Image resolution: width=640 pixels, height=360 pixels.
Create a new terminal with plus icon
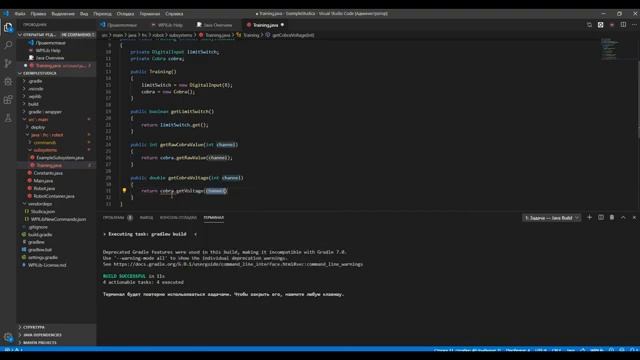click(589, 218)
